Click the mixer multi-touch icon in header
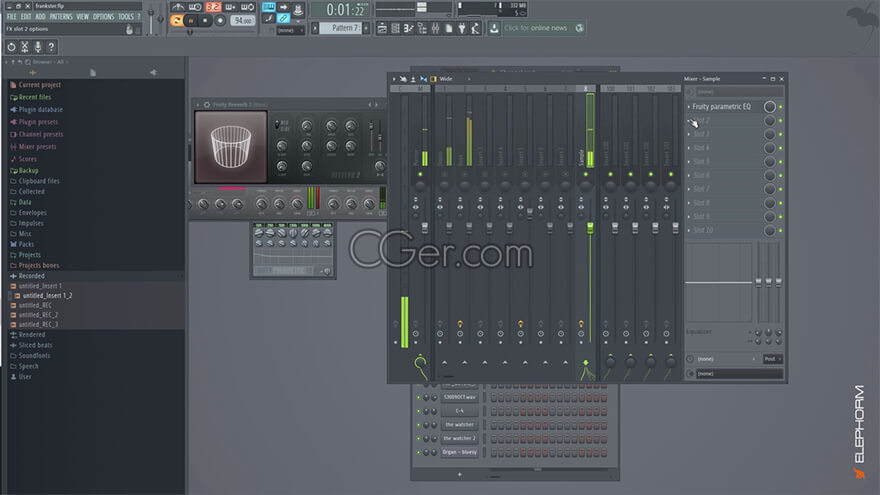This screenshot has height=495, width=880. point(403,79)
